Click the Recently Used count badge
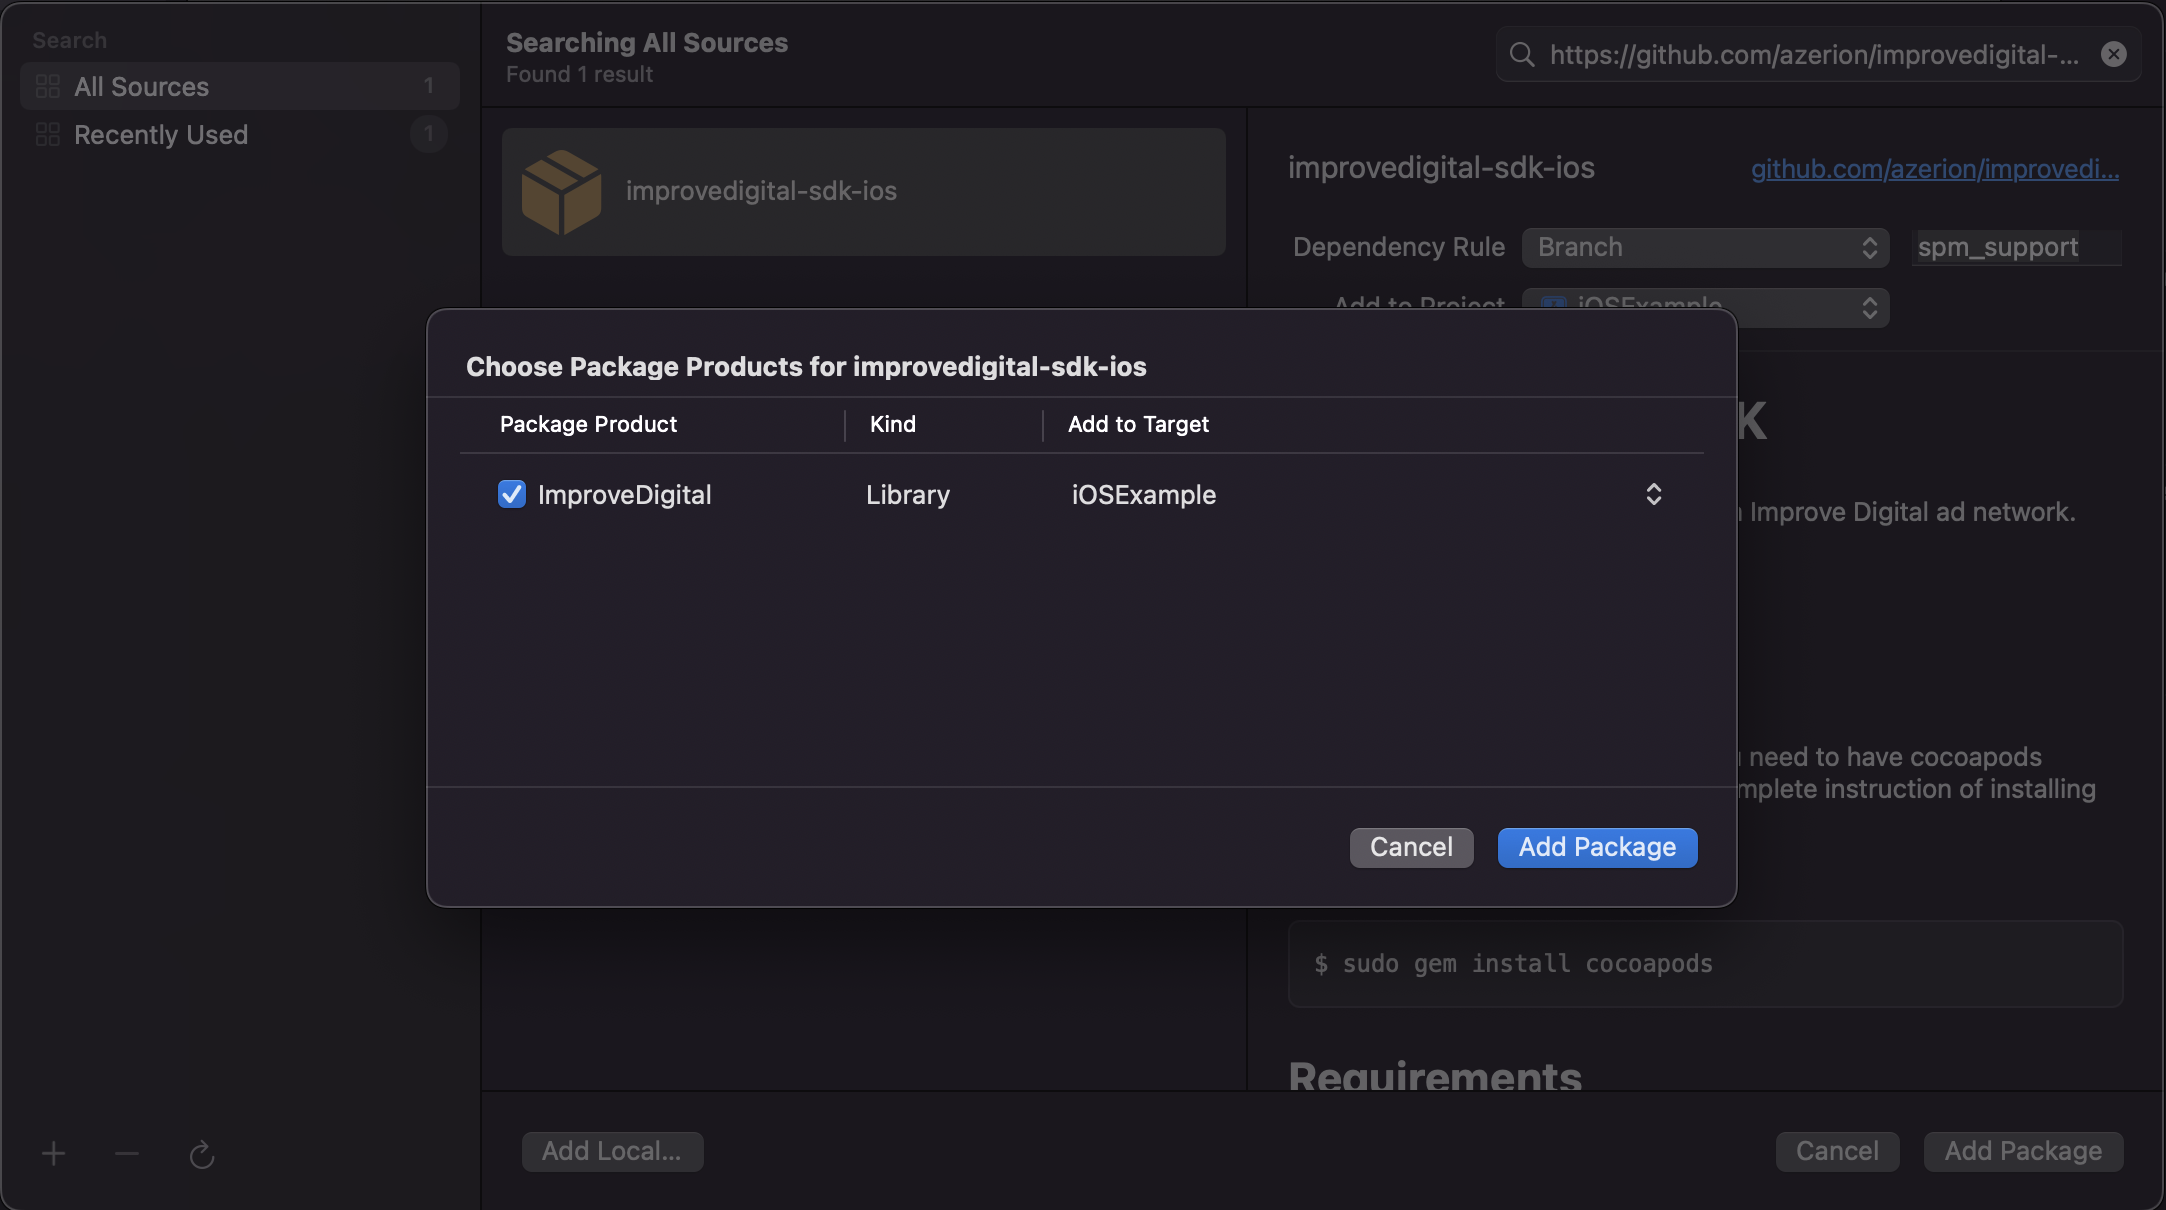 pos(429,134)
